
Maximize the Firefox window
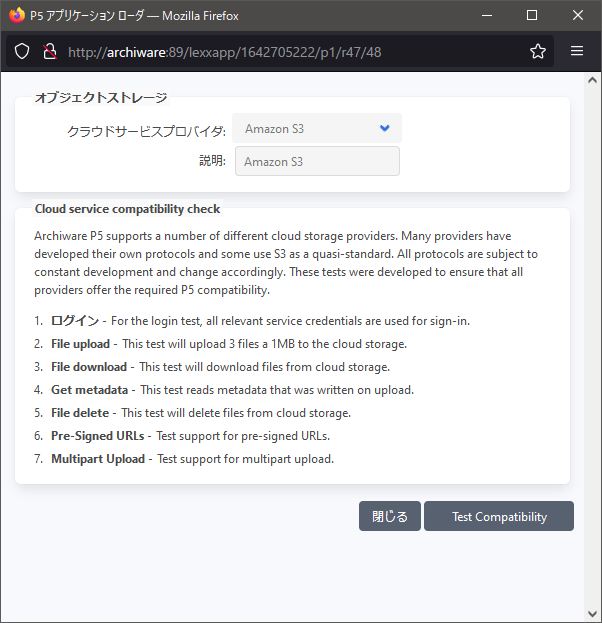pyautogui.click(x=532, y=15)
